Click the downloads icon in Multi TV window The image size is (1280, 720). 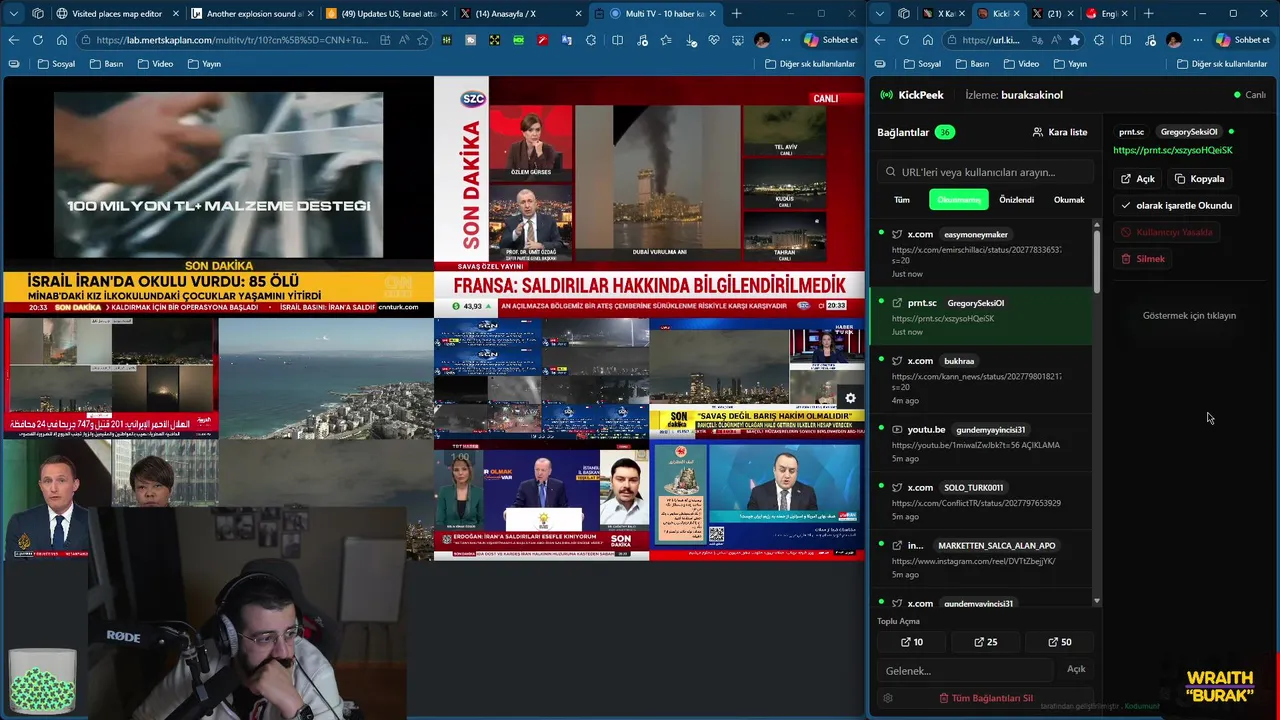690,40
